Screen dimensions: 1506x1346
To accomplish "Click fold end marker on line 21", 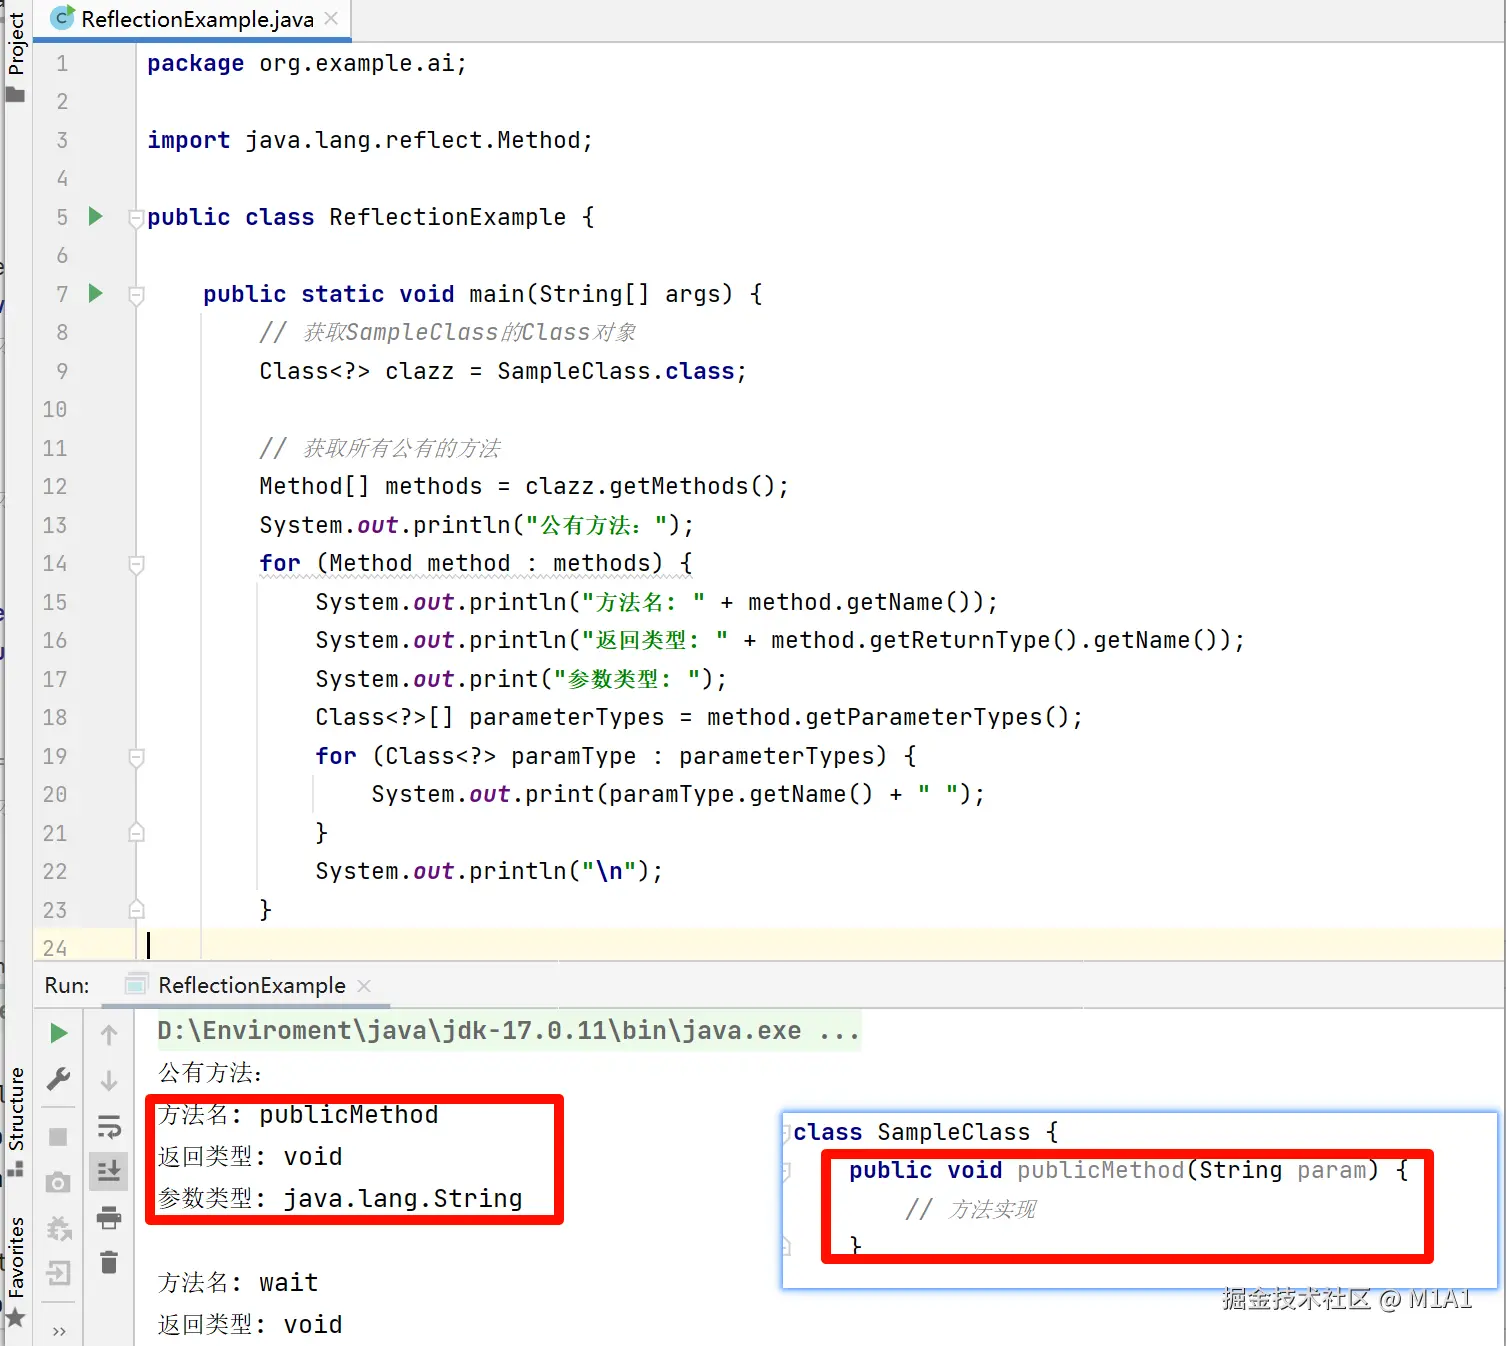I will point(136,832).
